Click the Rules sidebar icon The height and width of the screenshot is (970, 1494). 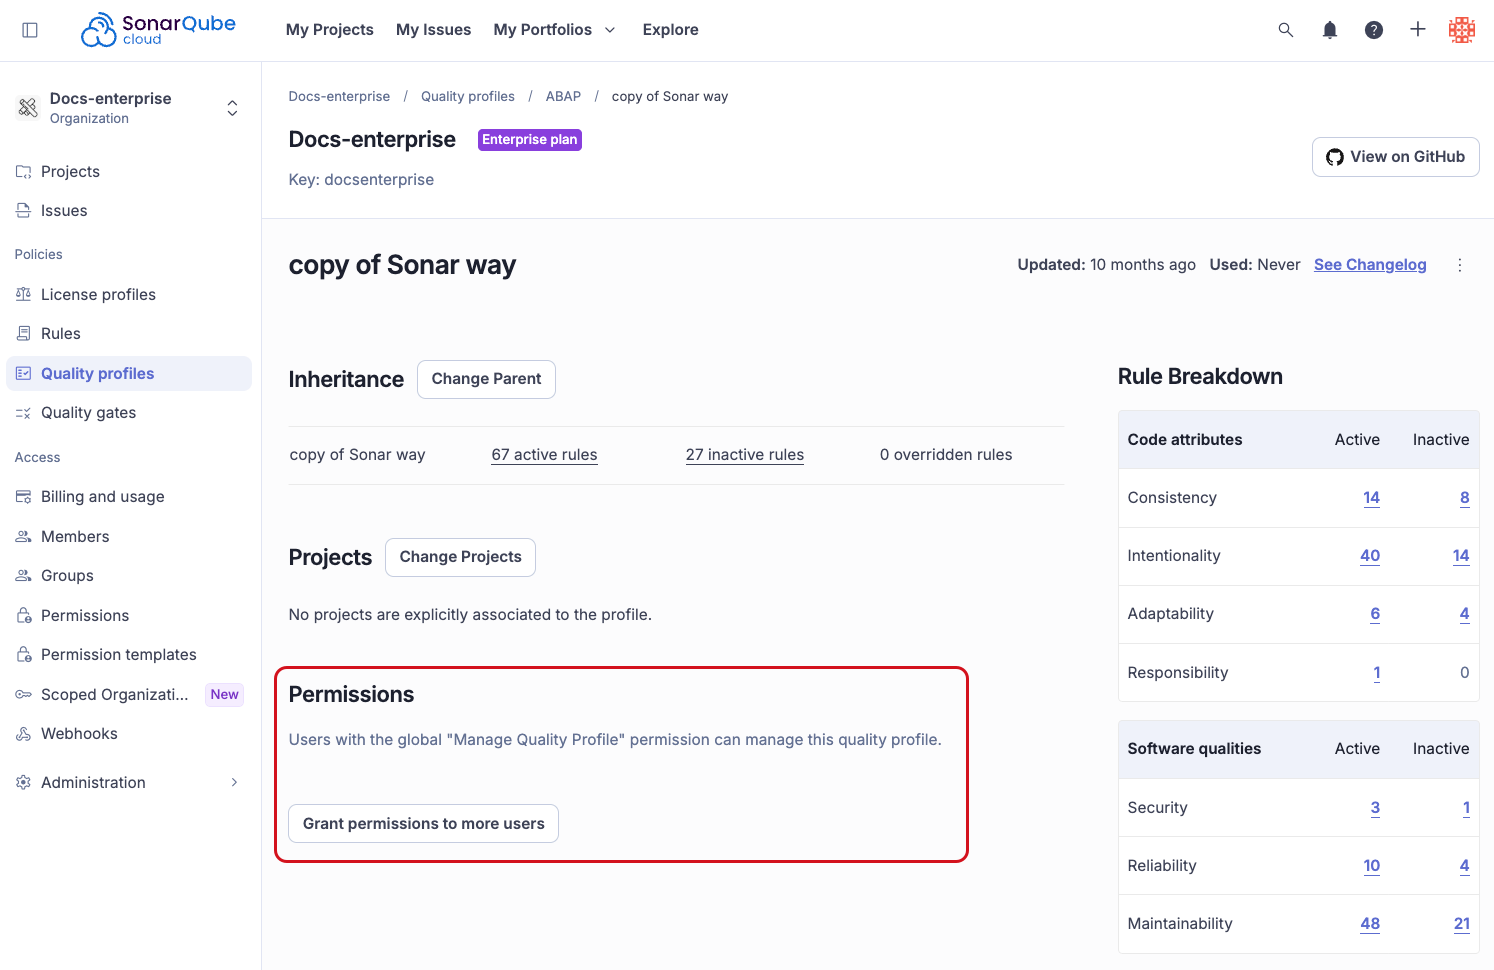click(x=24, y=334)
